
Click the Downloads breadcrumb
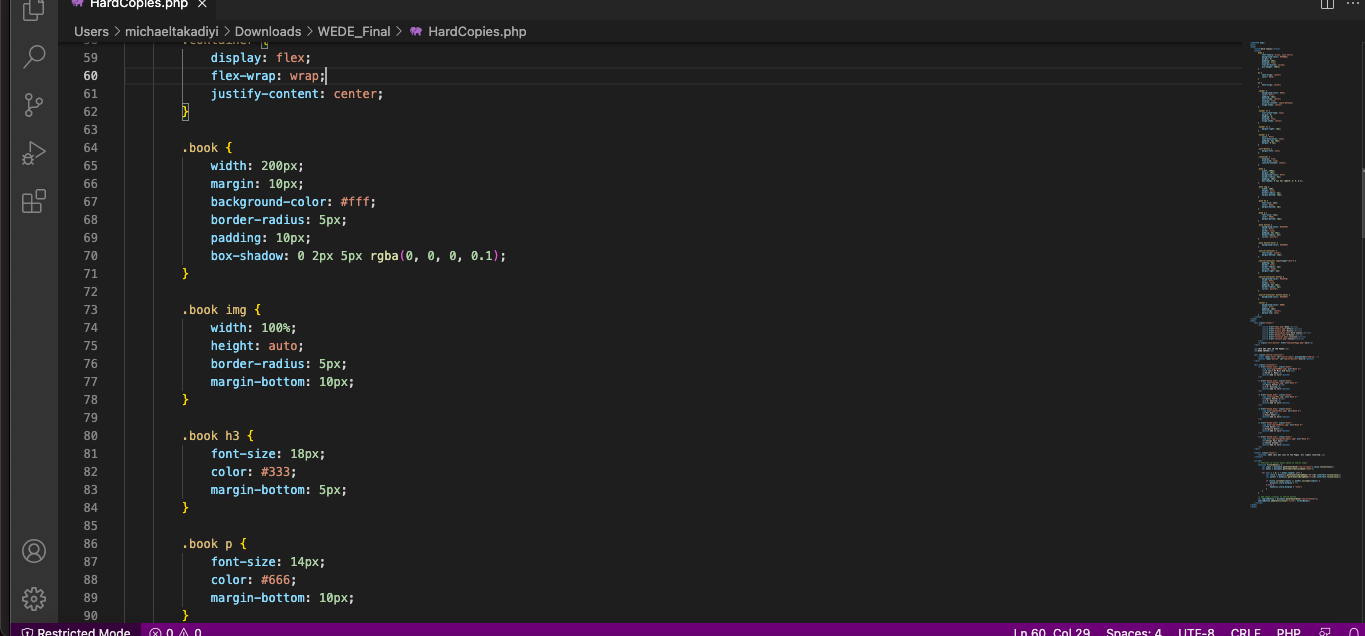click(268, 31)
